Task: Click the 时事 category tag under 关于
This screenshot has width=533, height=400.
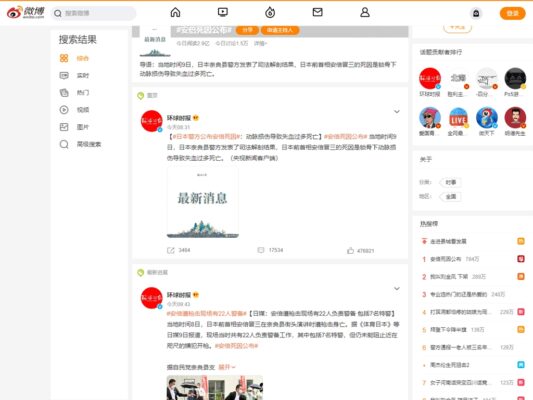Action: coord(450,182)
